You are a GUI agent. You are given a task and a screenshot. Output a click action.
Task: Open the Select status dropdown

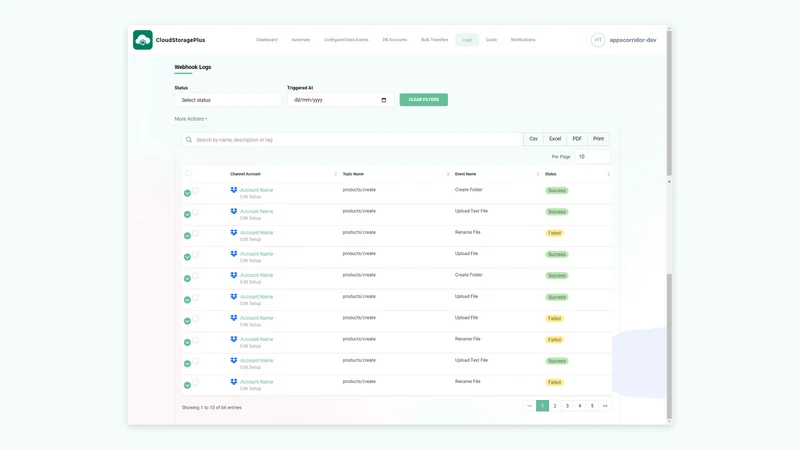pyautogui.click(x=228, y=100)
